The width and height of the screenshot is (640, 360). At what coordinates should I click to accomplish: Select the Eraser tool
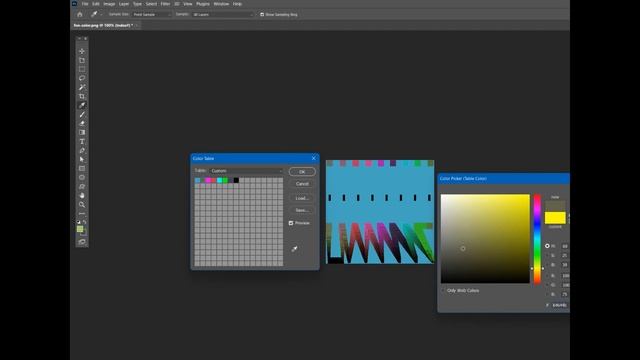click(82, 123)
